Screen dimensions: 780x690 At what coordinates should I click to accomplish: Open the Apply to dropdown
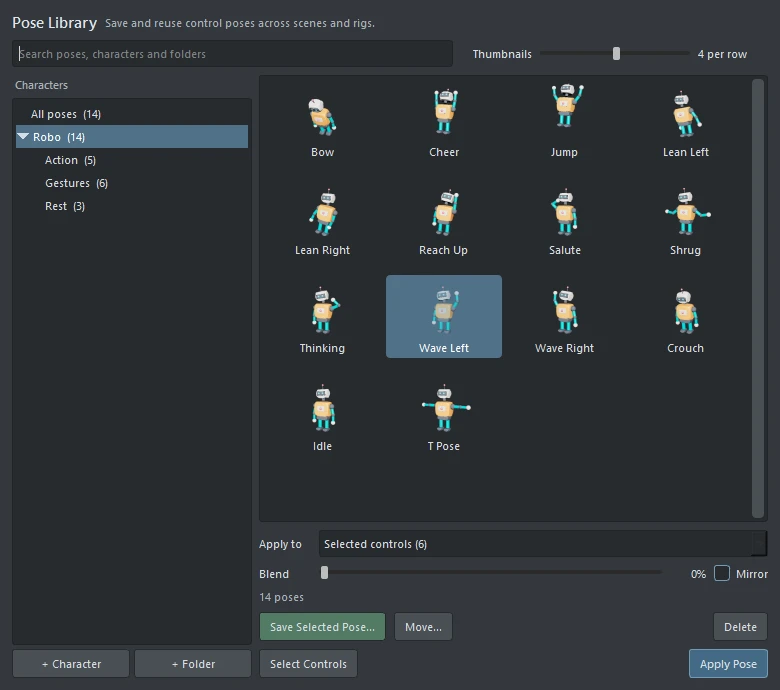pos(543,544)
